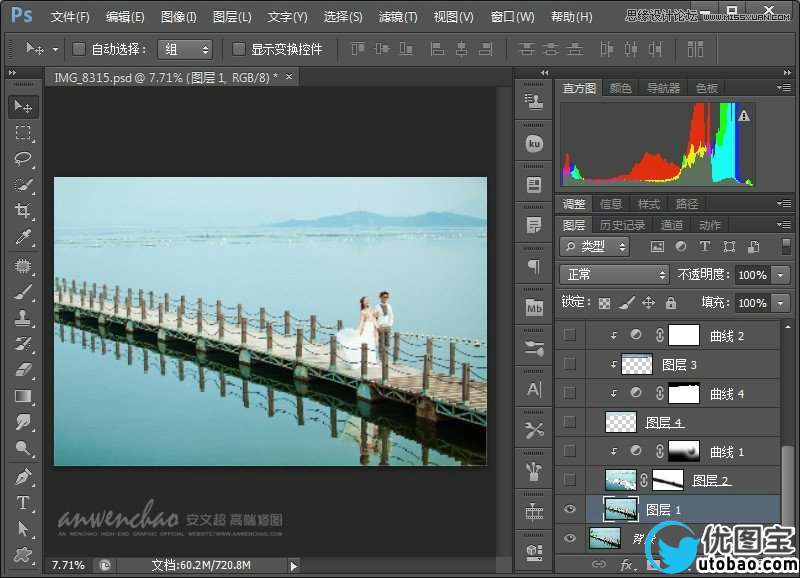Select the Clone Stamp tool
The width and height of the screenshot is (800, 578).
[x=23, y=318]
